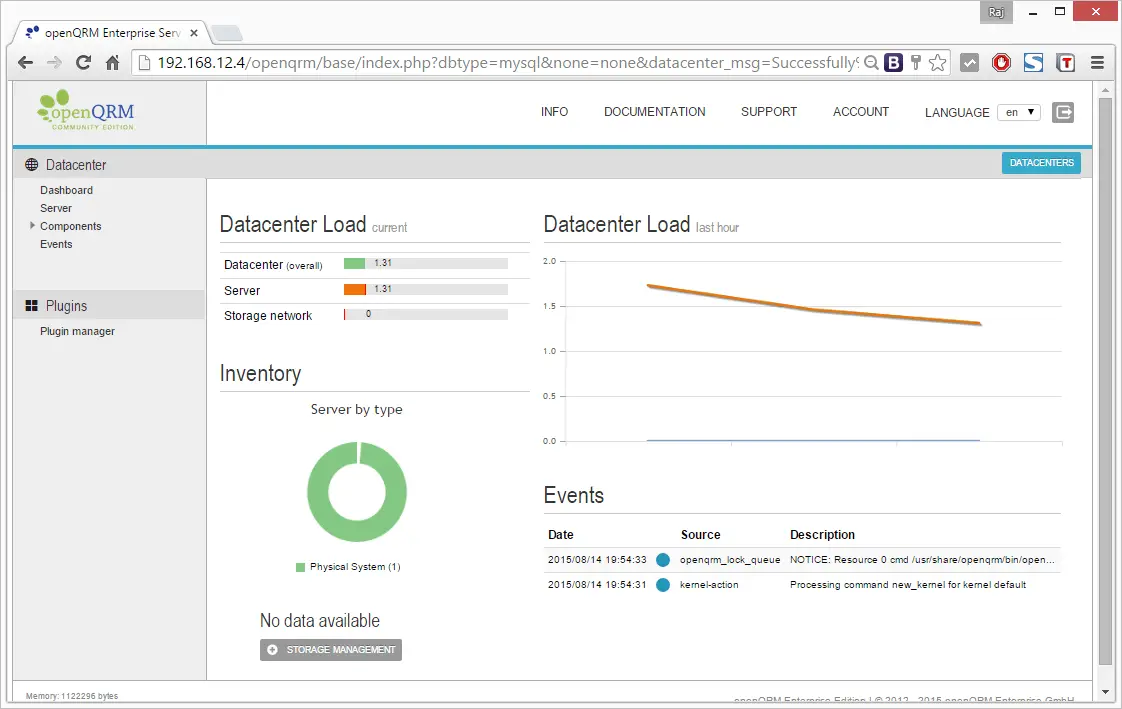Screen dimensions: 1122x709
Task: Open the Events link in sidebar
Action: (x=56, y=244)
